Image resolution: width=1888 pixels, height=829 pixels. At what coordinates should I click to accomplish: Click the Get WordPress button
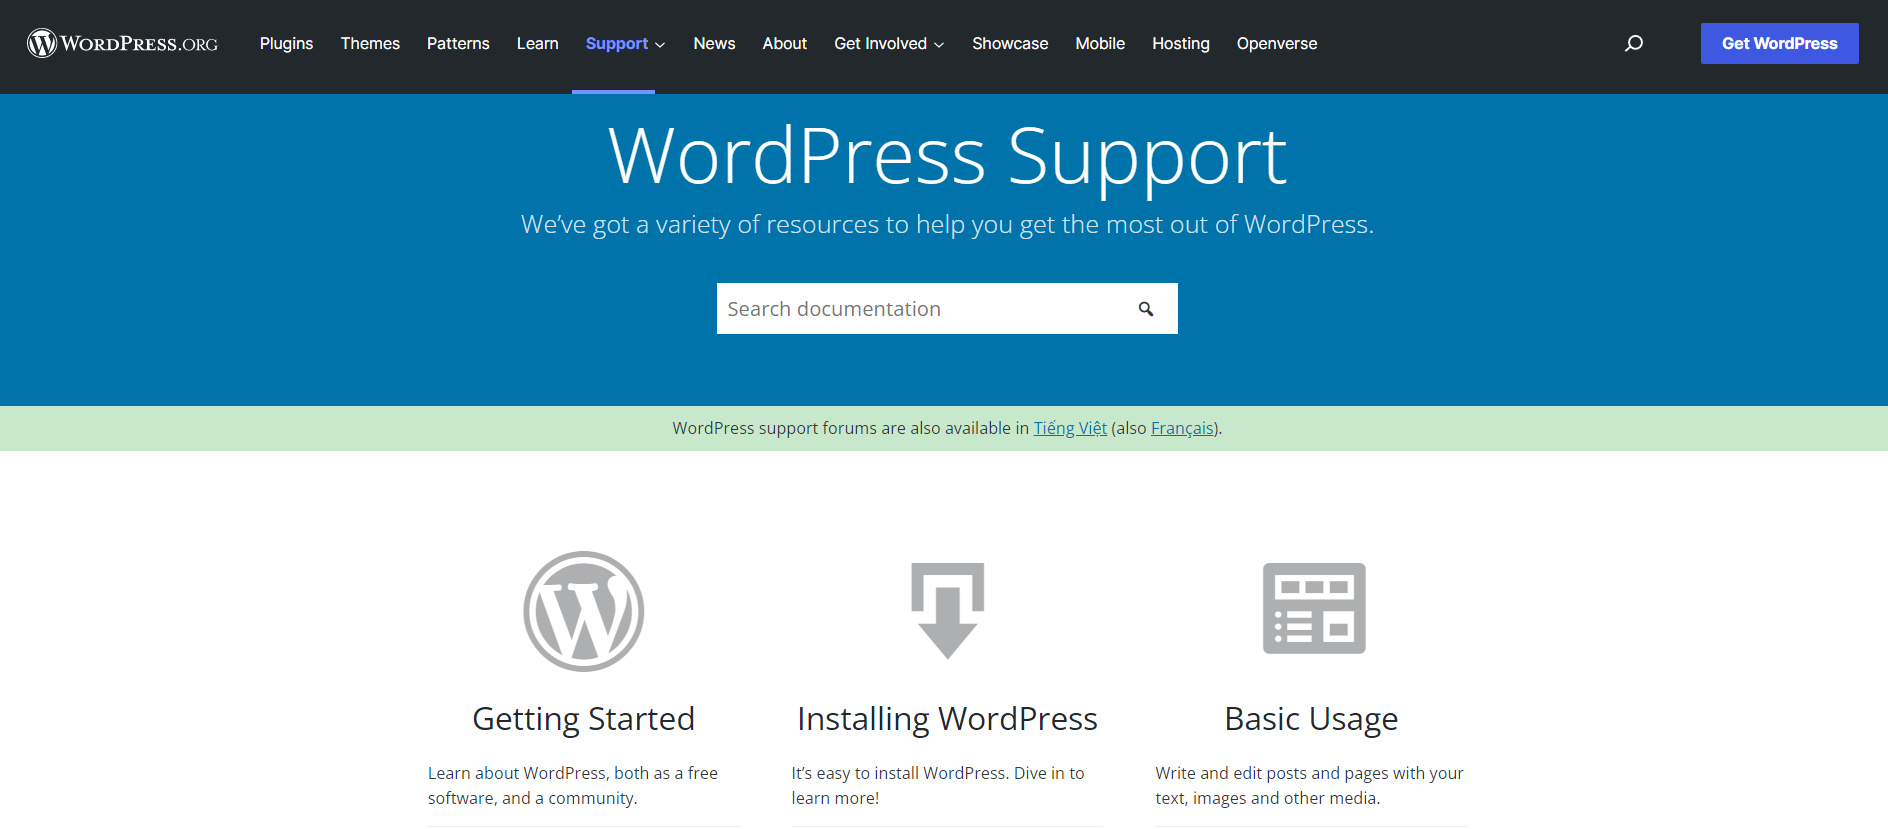[x=1780, y=43]
